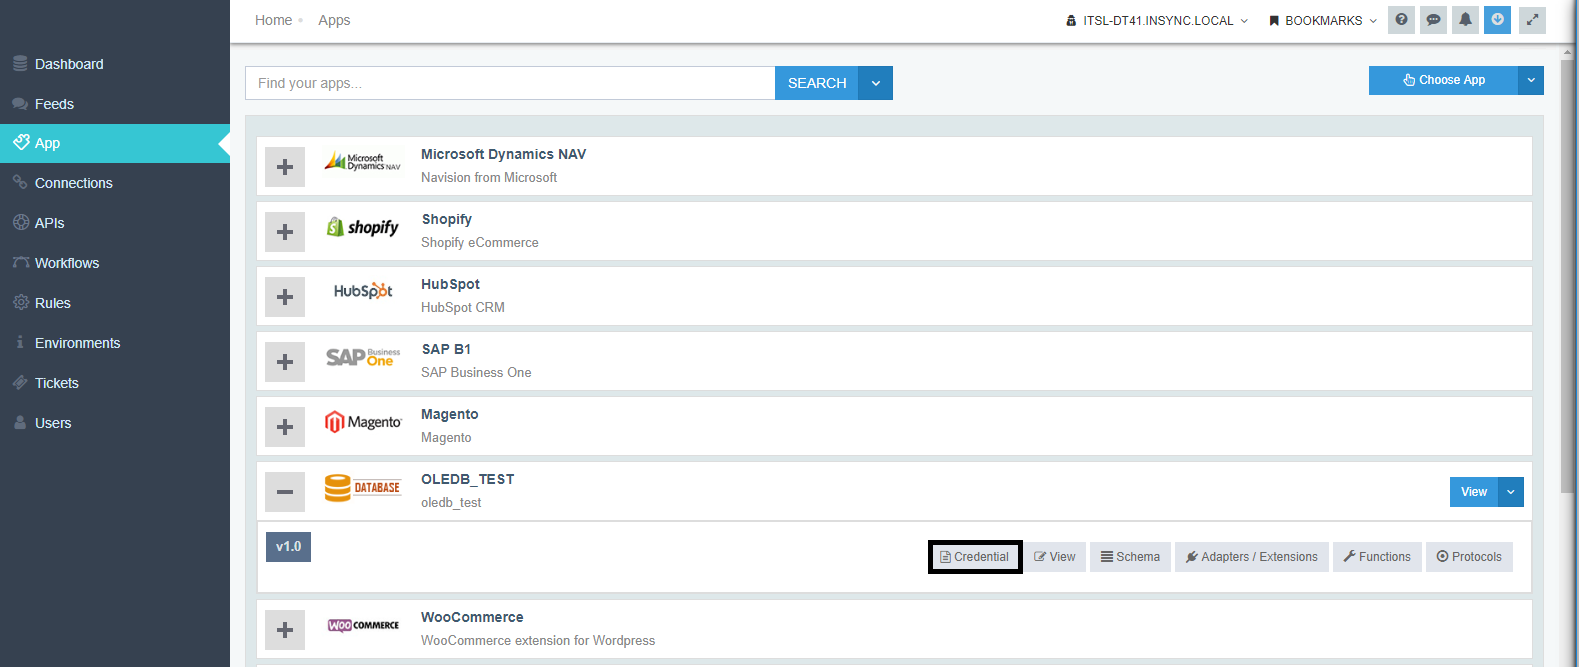The height and width of the screenshot is (667, 1579).
Task: Open the grey View tab with edit icon
Action: point(1055,557)
